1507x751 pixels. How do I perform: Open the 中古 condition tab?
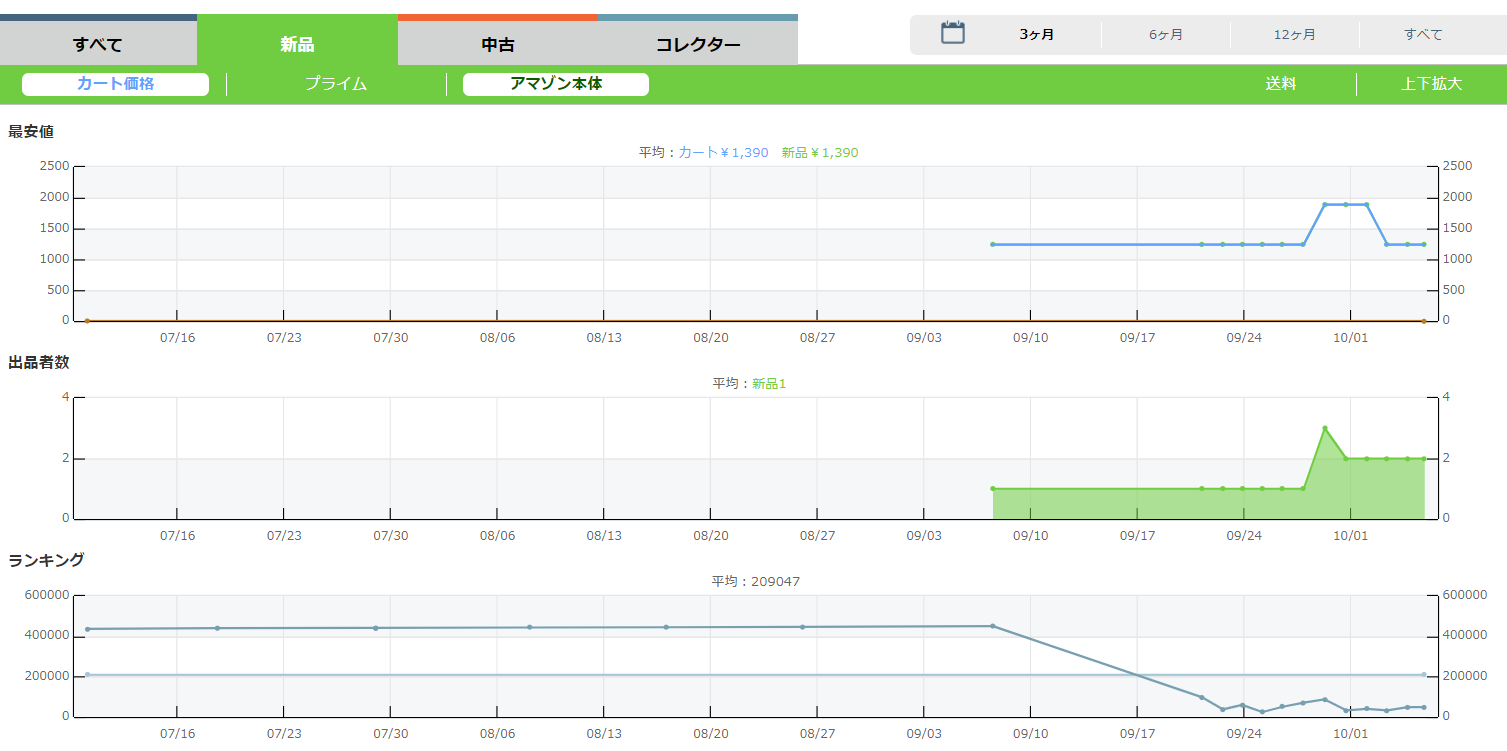pos(497,44)
